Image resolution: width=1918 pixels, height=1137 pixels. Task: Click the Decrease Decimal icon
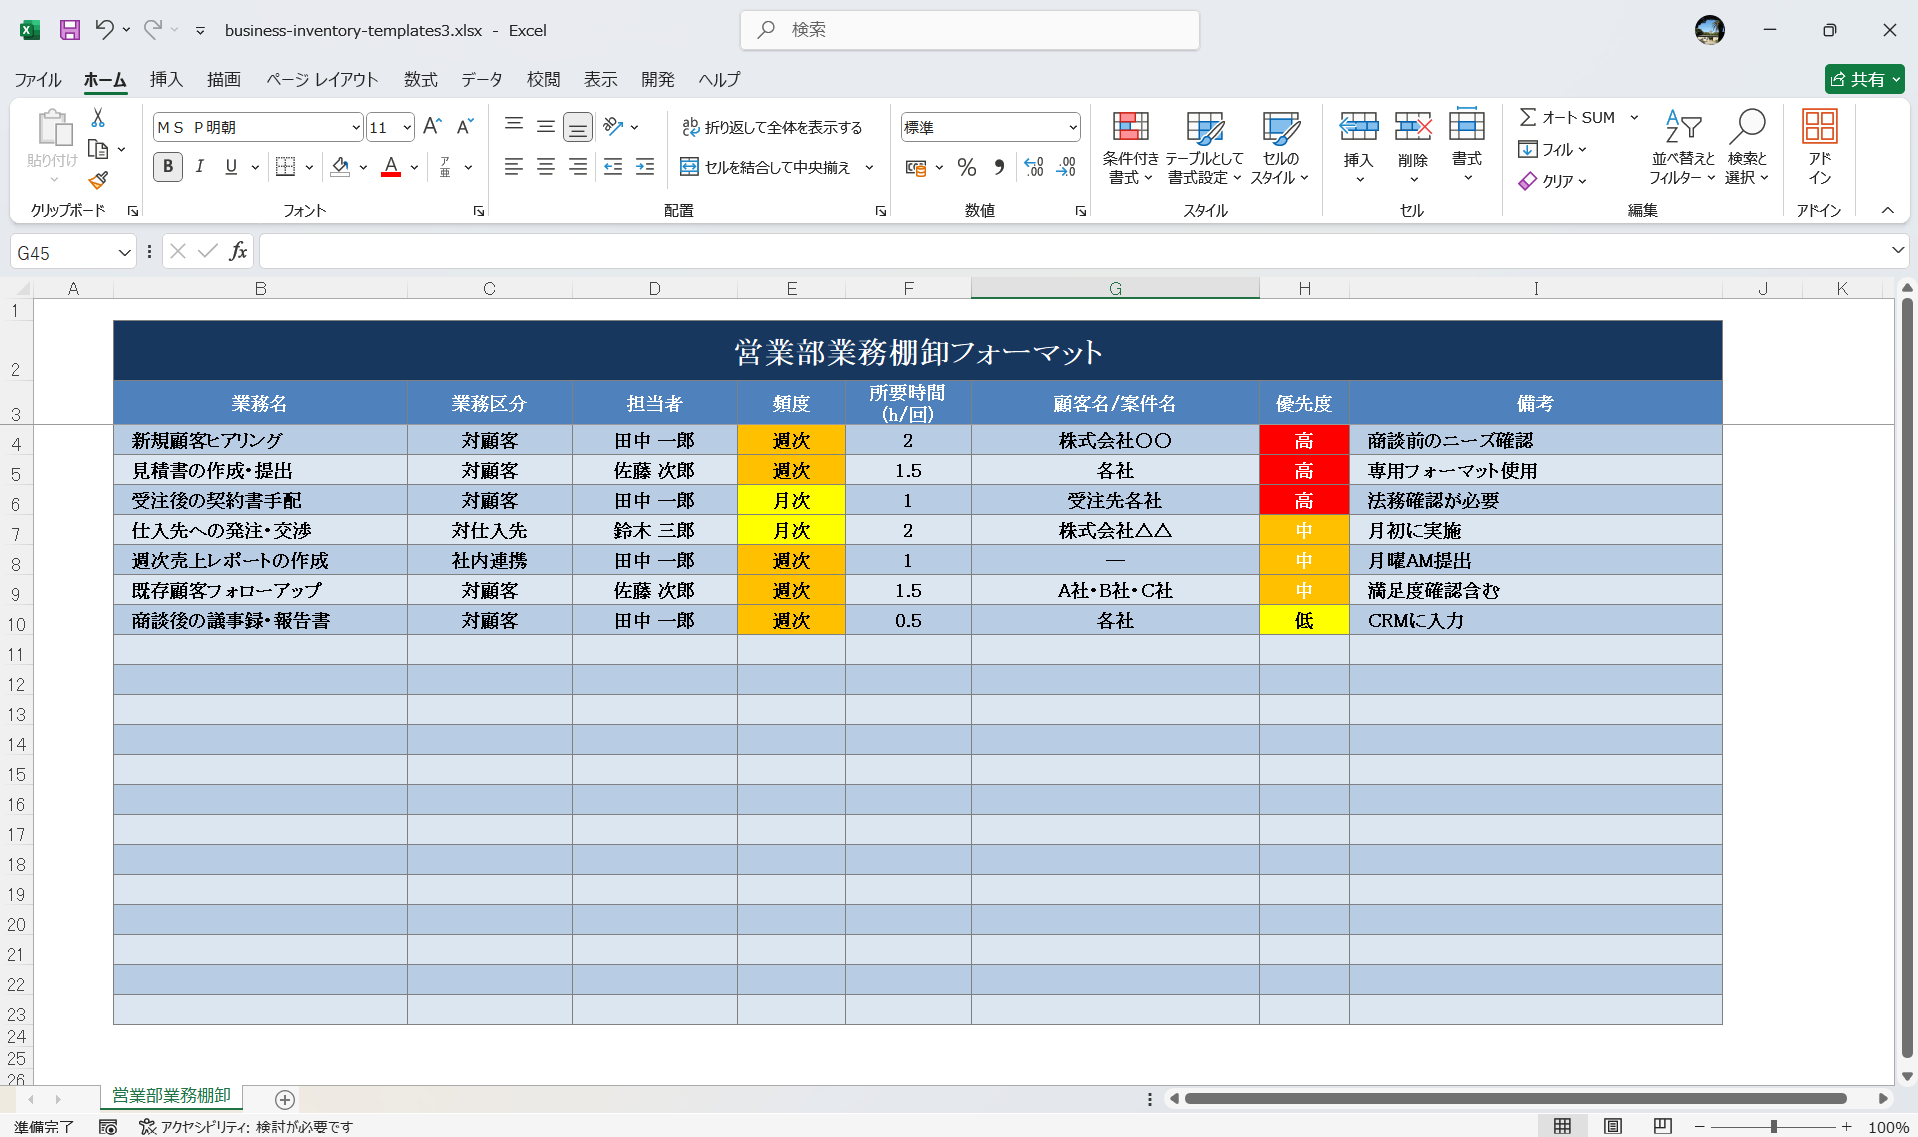coord(1066,167)
